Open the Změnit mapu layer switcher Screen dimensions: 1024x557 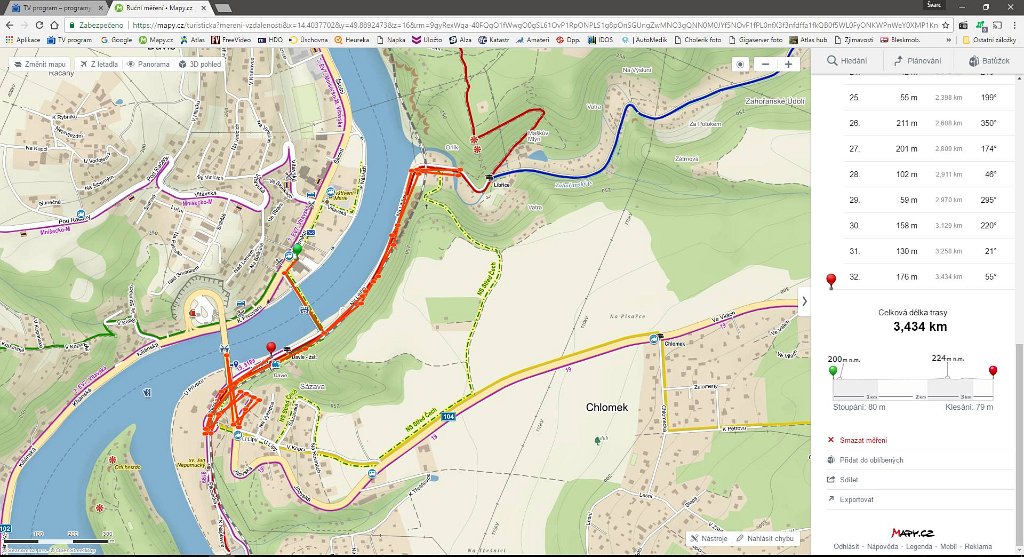[x=39, y=65]
